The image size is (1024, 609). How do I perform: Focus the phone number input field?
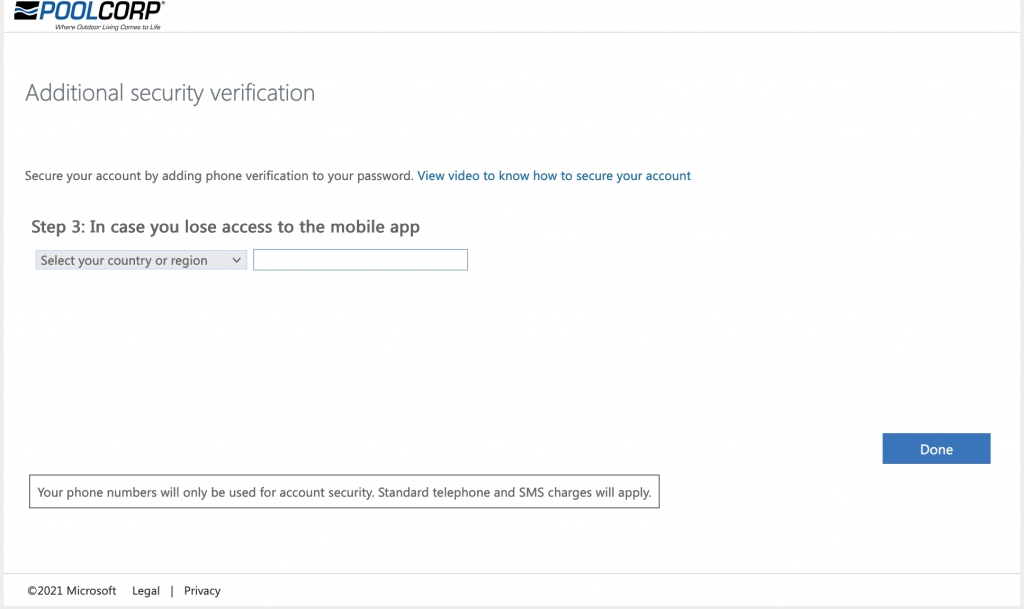(360, 260)
